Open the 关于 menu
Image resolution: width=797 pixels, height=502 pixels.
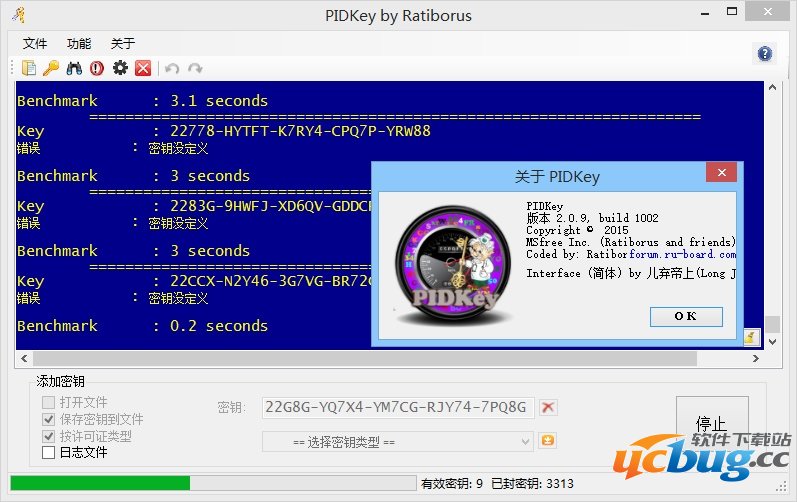pyautogui.click(x=123, y=44)
